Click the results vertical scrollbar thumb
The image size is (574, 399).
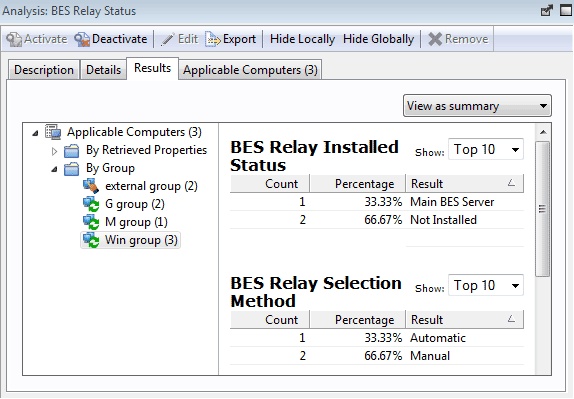tap(543, 209)
